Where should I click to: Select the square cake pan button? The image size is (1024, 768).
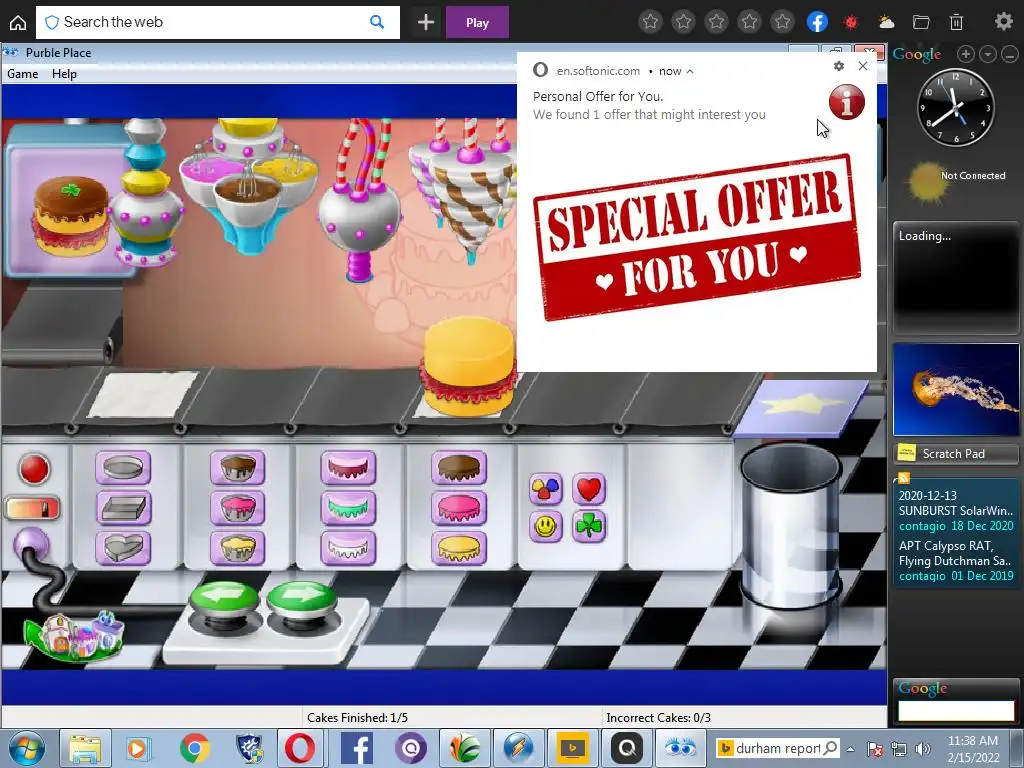click(123, 508)
